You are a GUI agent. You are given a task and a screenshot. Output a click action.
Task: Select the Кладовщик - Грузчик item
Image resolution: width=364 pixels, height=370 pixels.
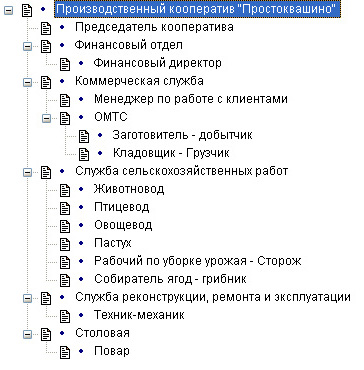[171, 153]
